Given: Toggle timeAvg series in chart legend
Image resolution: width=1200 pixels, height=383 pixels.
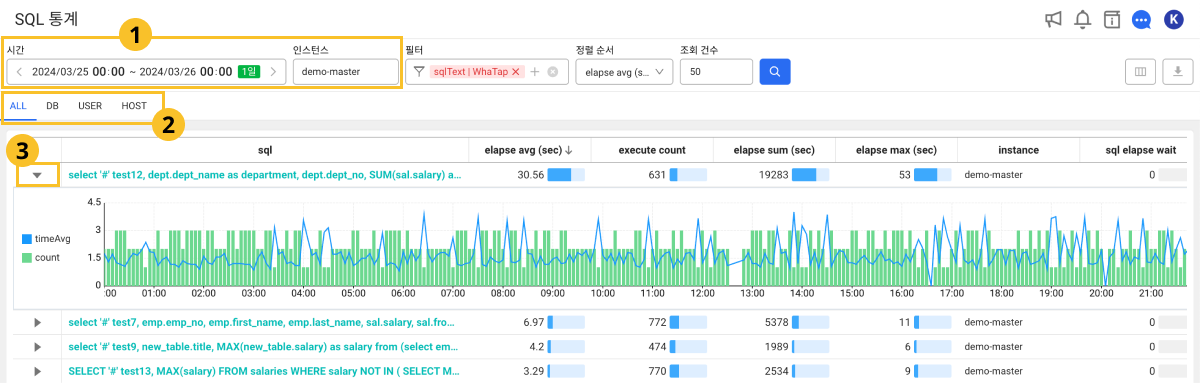Looking at the screenshot, I should tap(46, 239).
